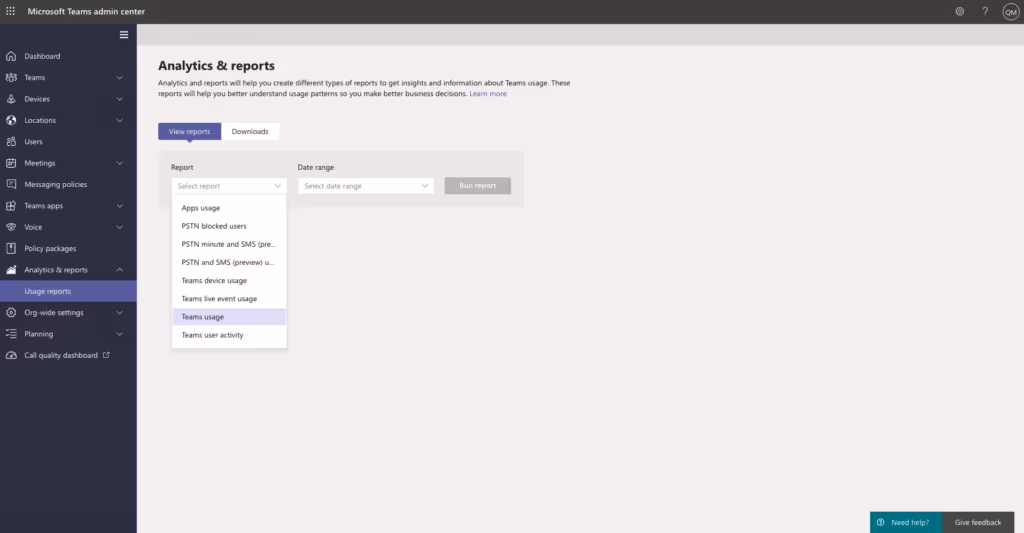Open the QM account avatar

point(1010,12)
